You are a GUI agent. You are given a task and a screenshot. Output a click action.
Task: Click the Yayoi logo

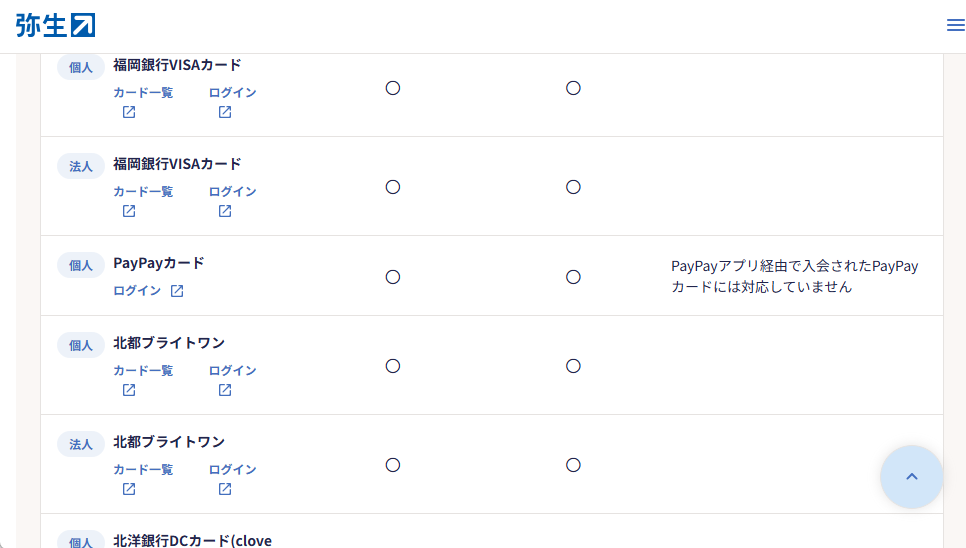[x=55, y=25]
